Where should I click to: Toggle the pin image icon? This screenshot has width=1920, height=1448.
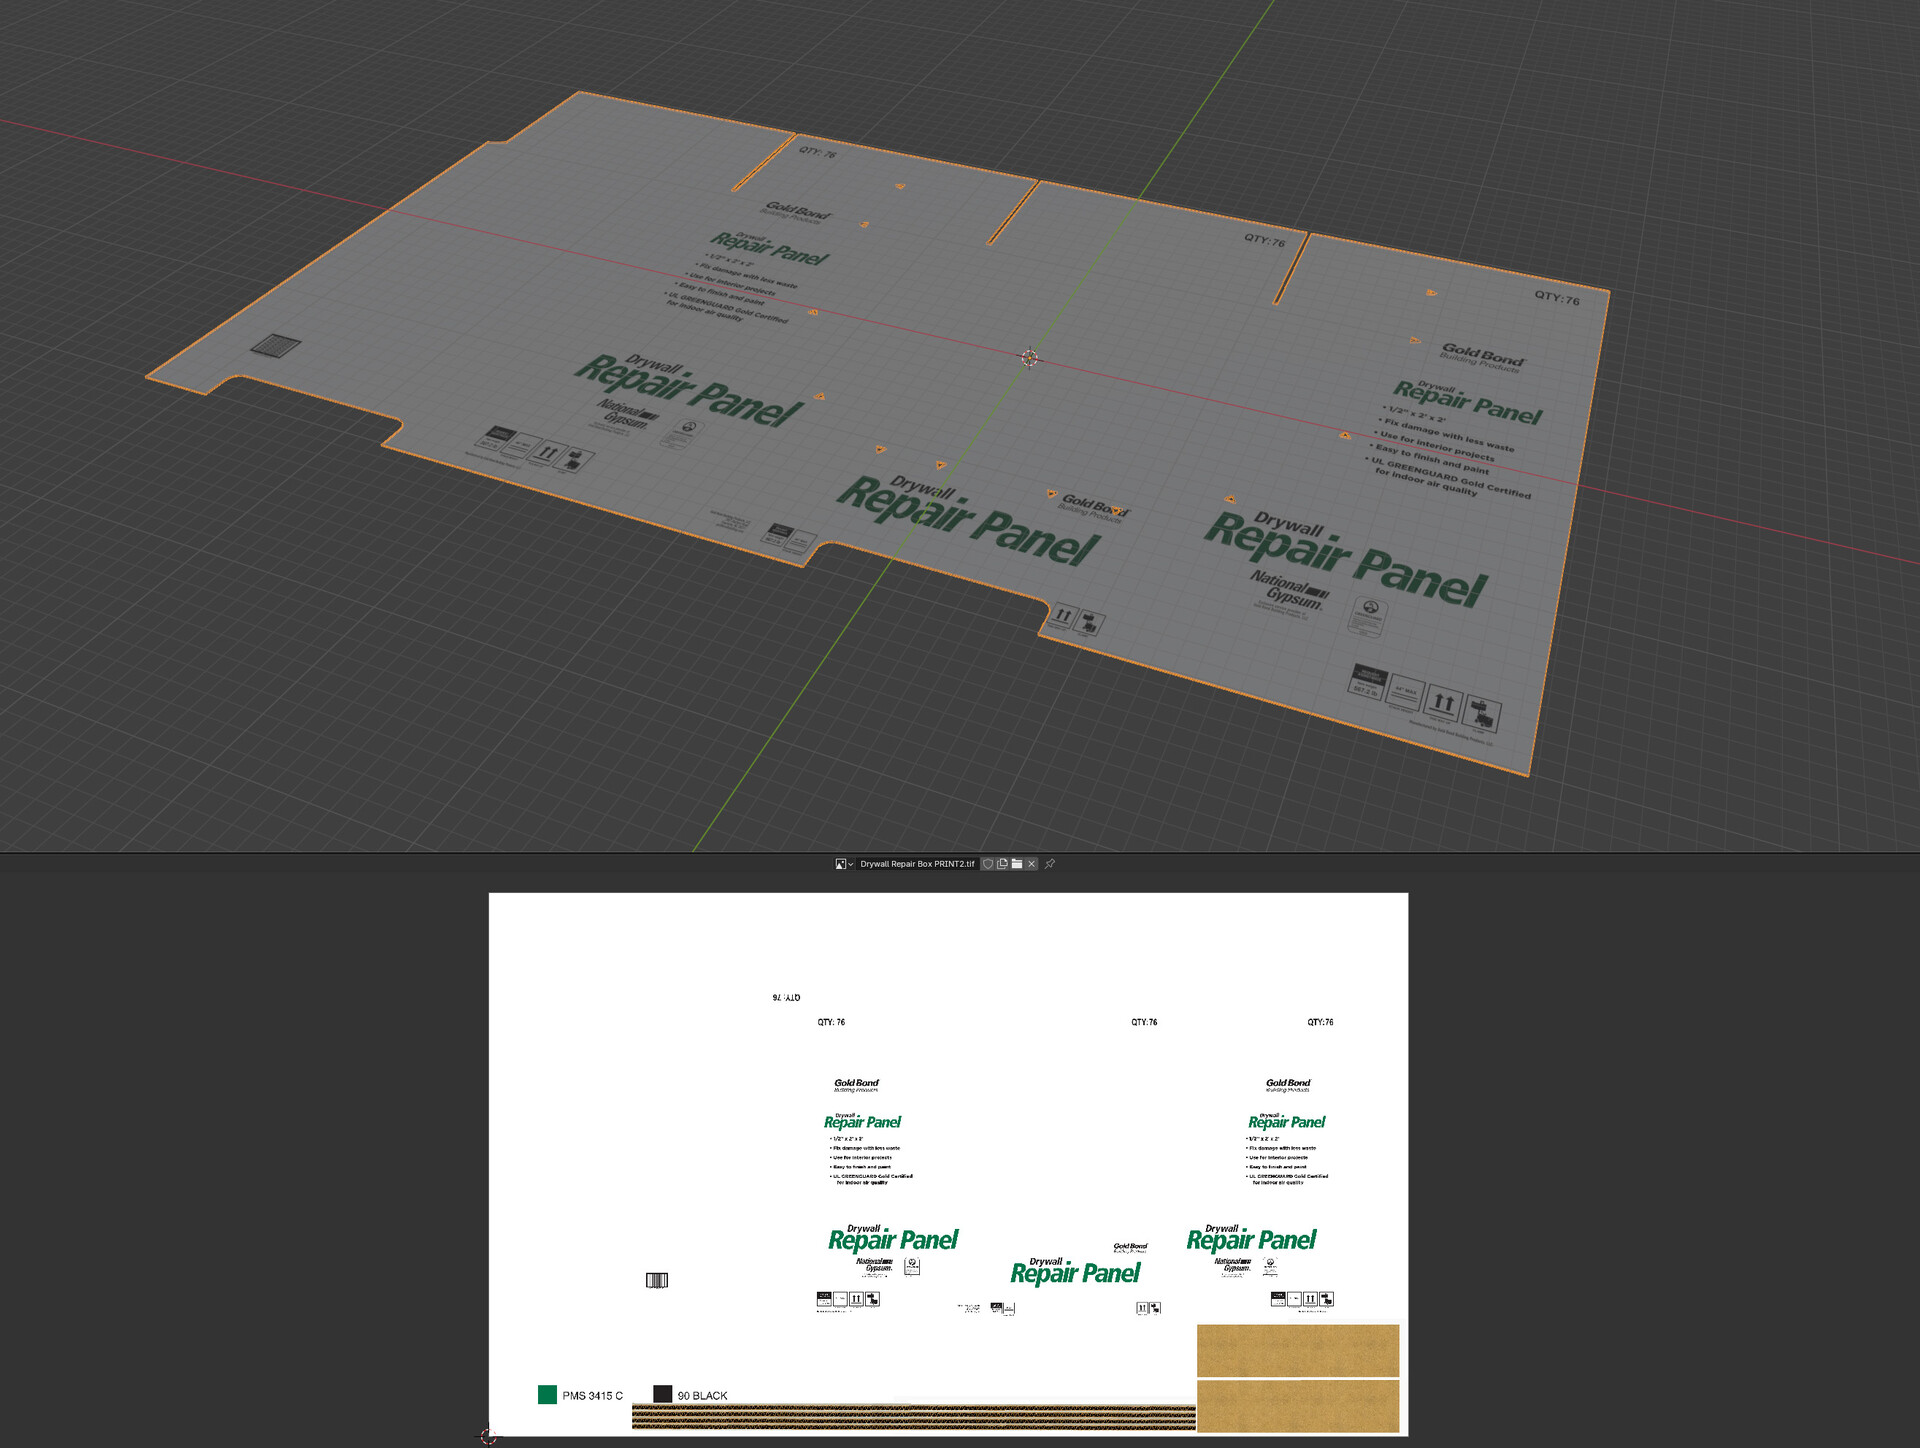(x=1050, y=864)
